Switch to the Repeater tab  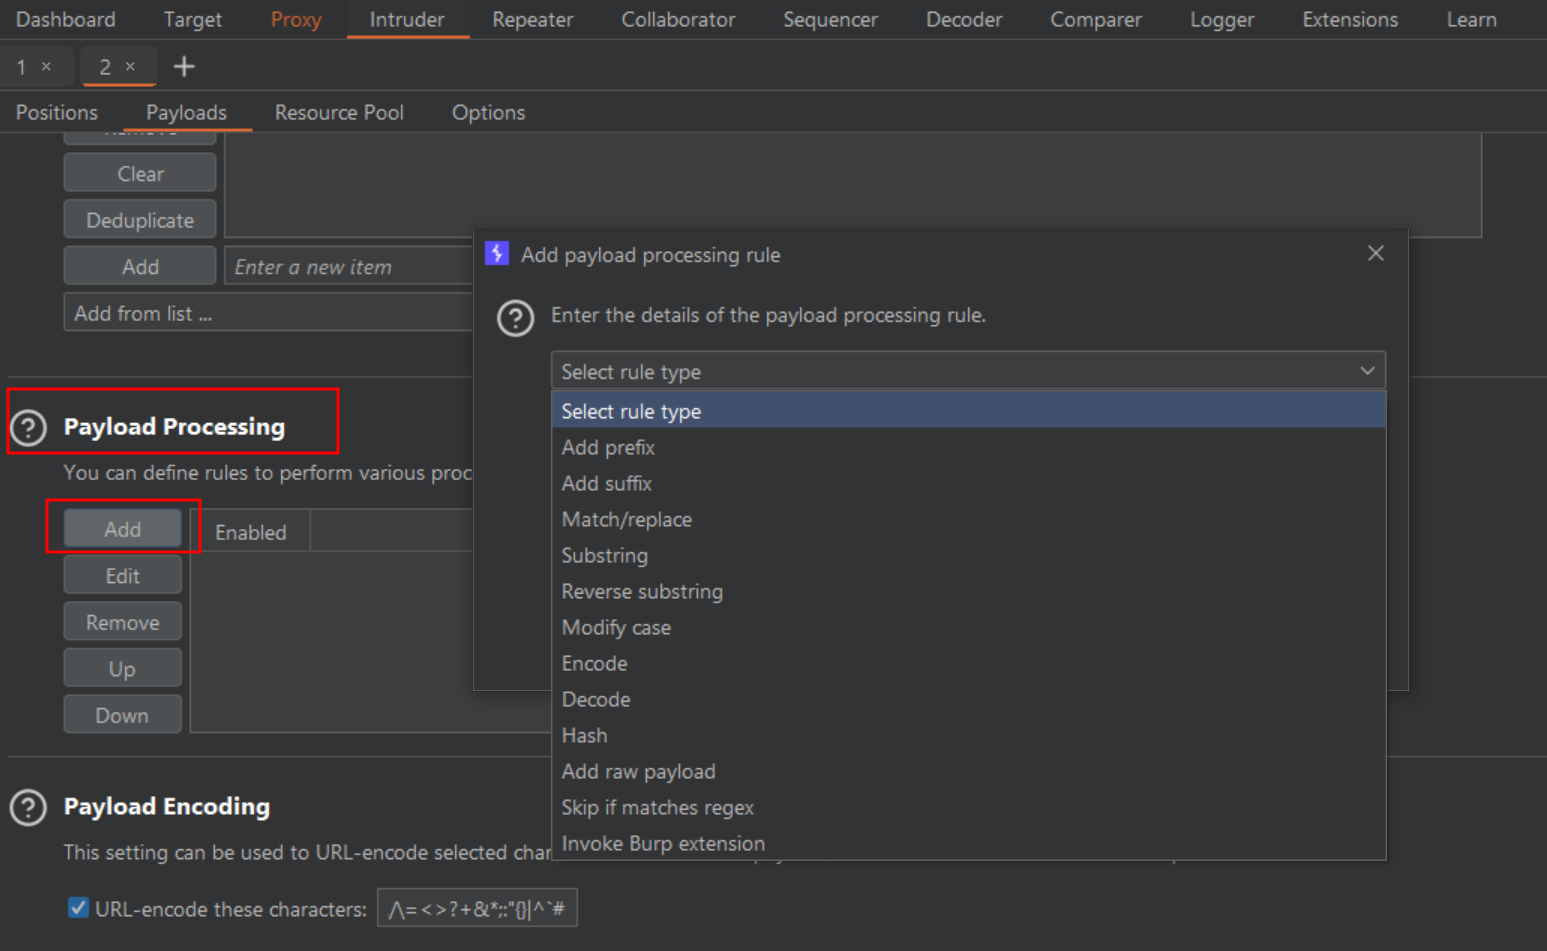(533, 20)
